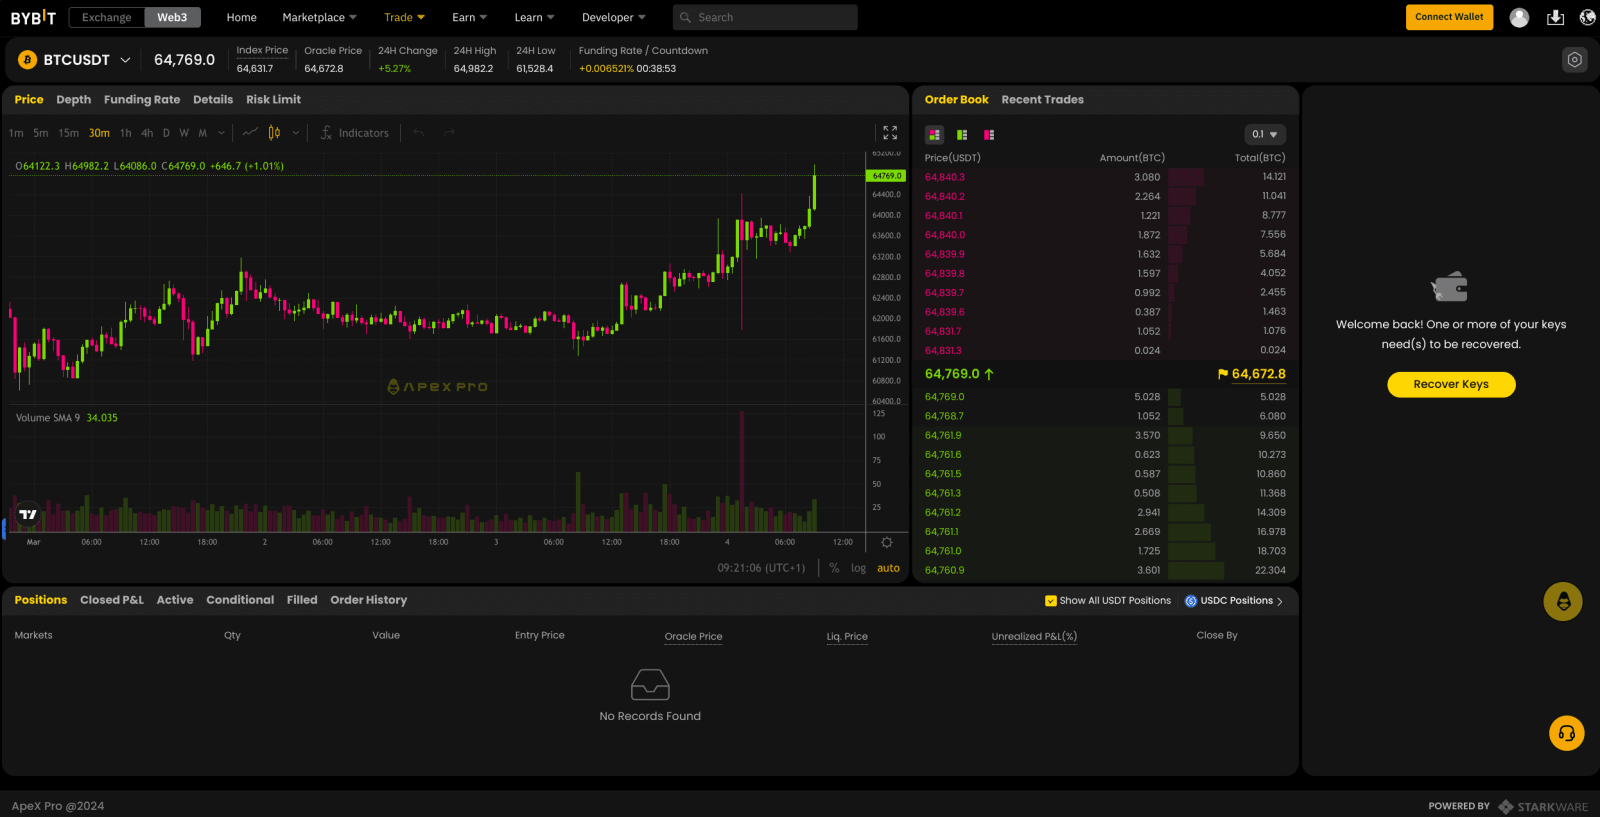Expand the Marketplace menu
The image size is (1600, 817).
click(x=319, y=17)
